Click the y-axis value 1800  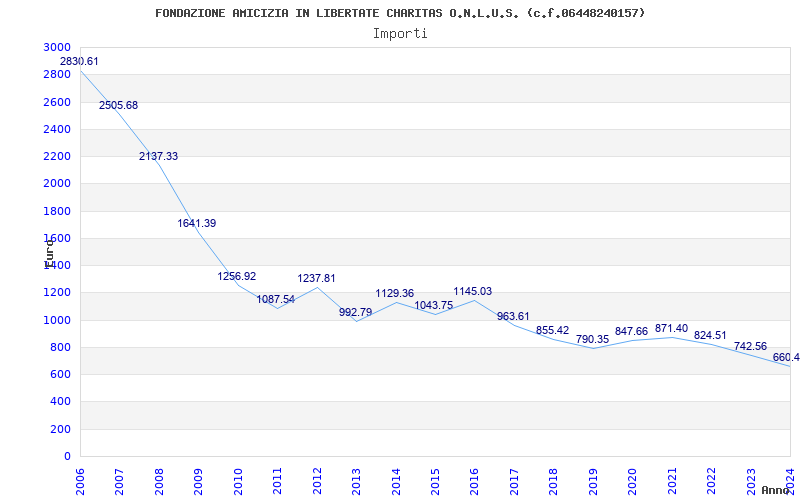click(57, 211)
